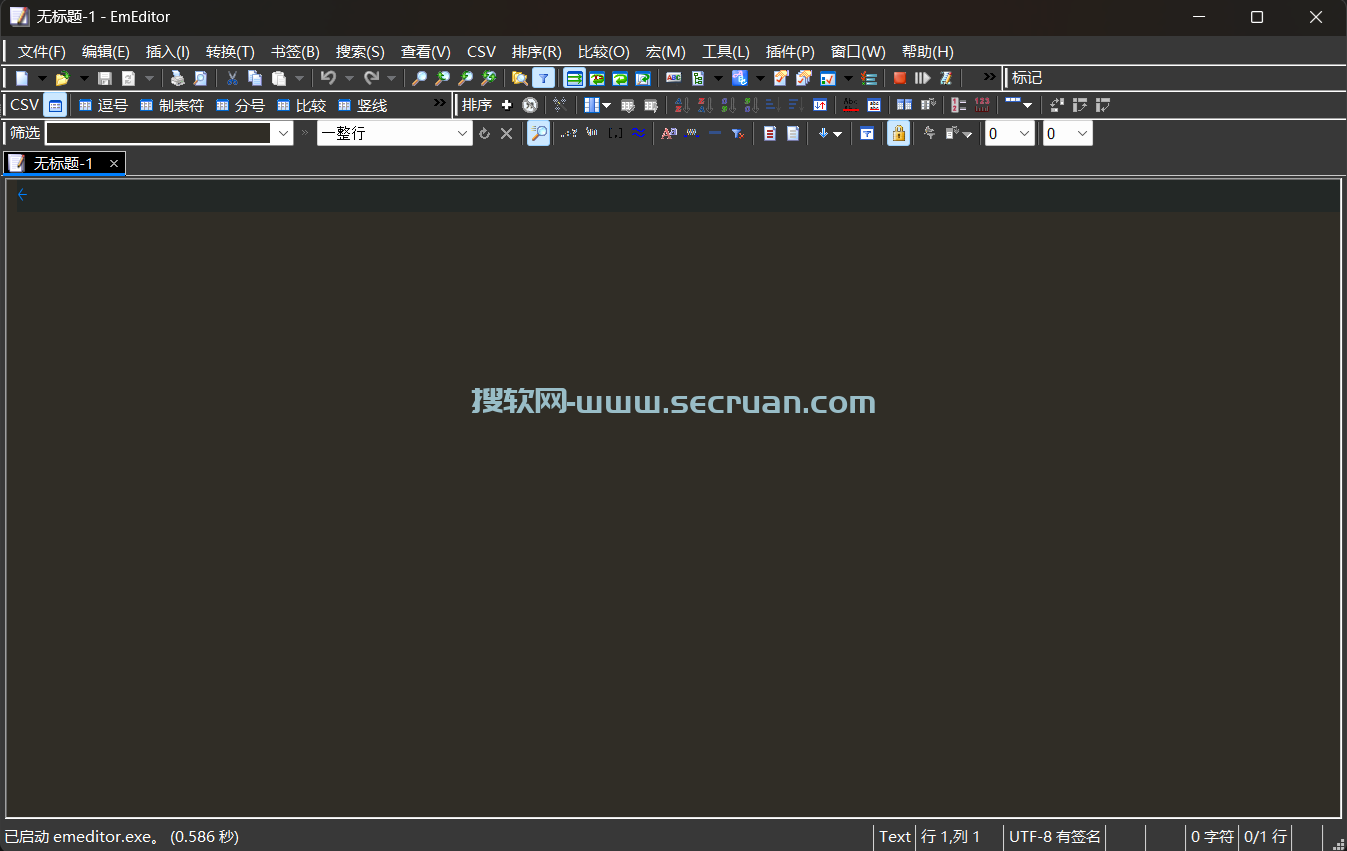Toggle the yellow padlock button

898,133
